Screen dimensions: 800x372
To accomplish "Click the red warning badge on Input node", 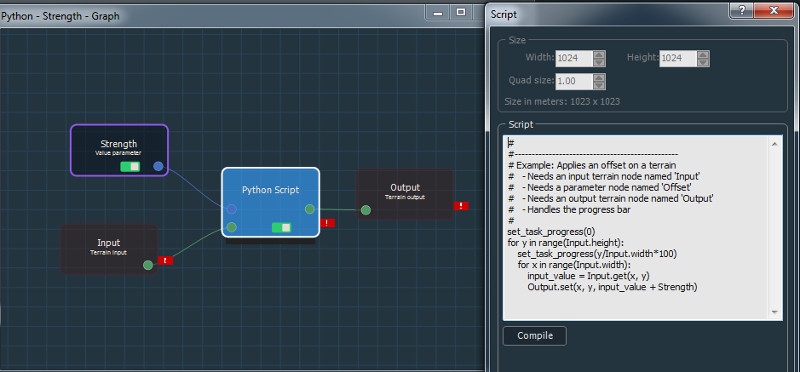I will [166, 260].
